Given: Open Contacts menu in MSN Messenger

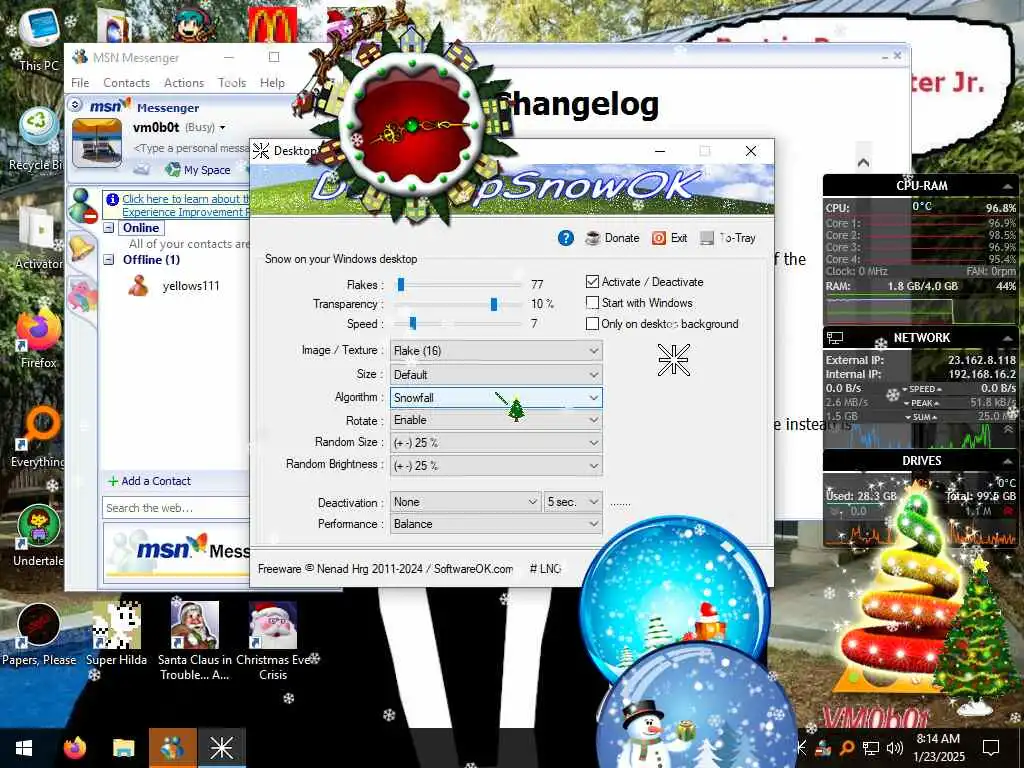Looking at the screenshot, I should coord(126,83).
